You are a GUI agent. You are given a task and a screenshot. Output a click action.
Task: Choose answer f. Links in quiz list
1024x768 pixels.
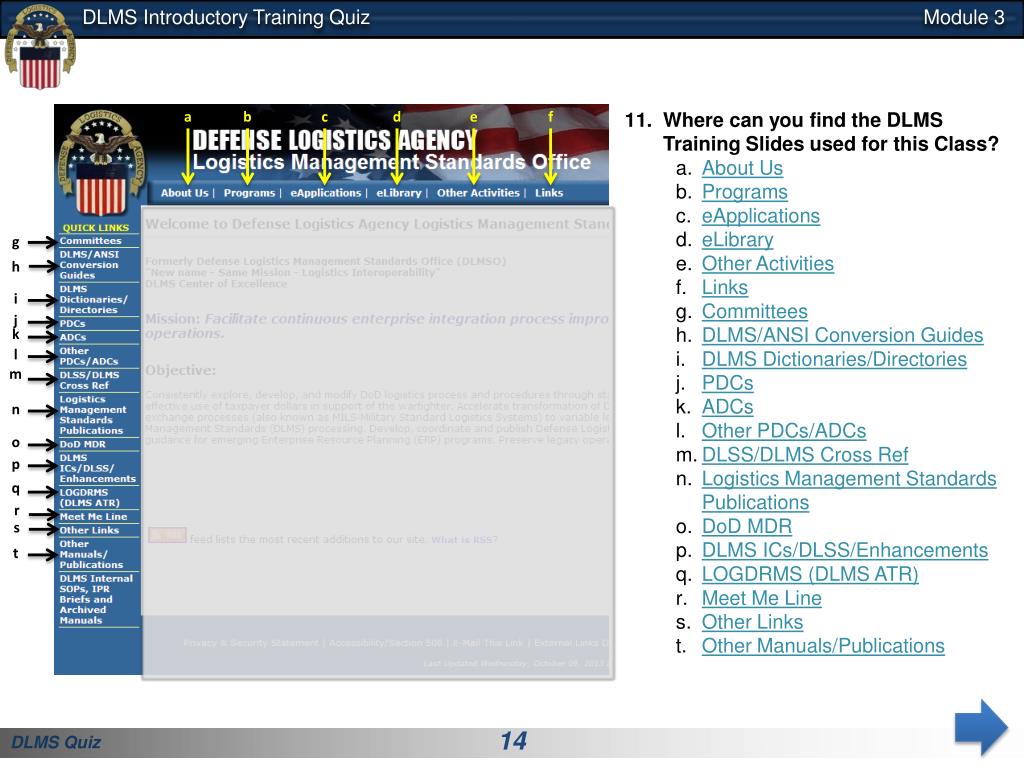[x=725, y=287]
